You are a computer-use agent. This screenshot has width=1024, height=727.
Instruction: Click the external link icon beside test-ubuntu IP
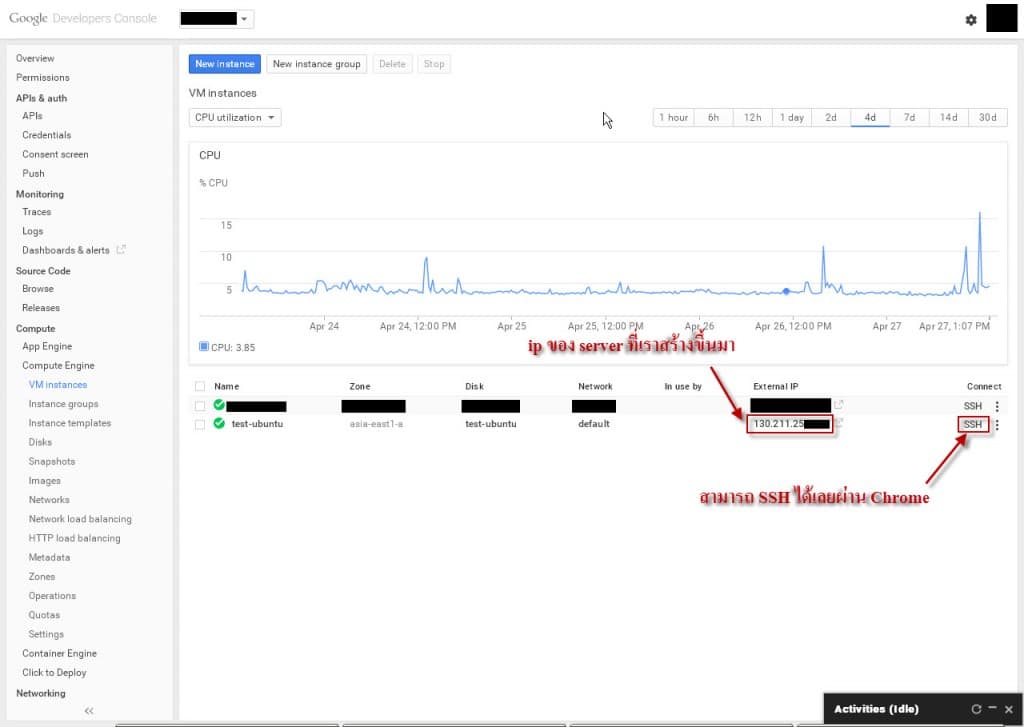pos(840,423)
